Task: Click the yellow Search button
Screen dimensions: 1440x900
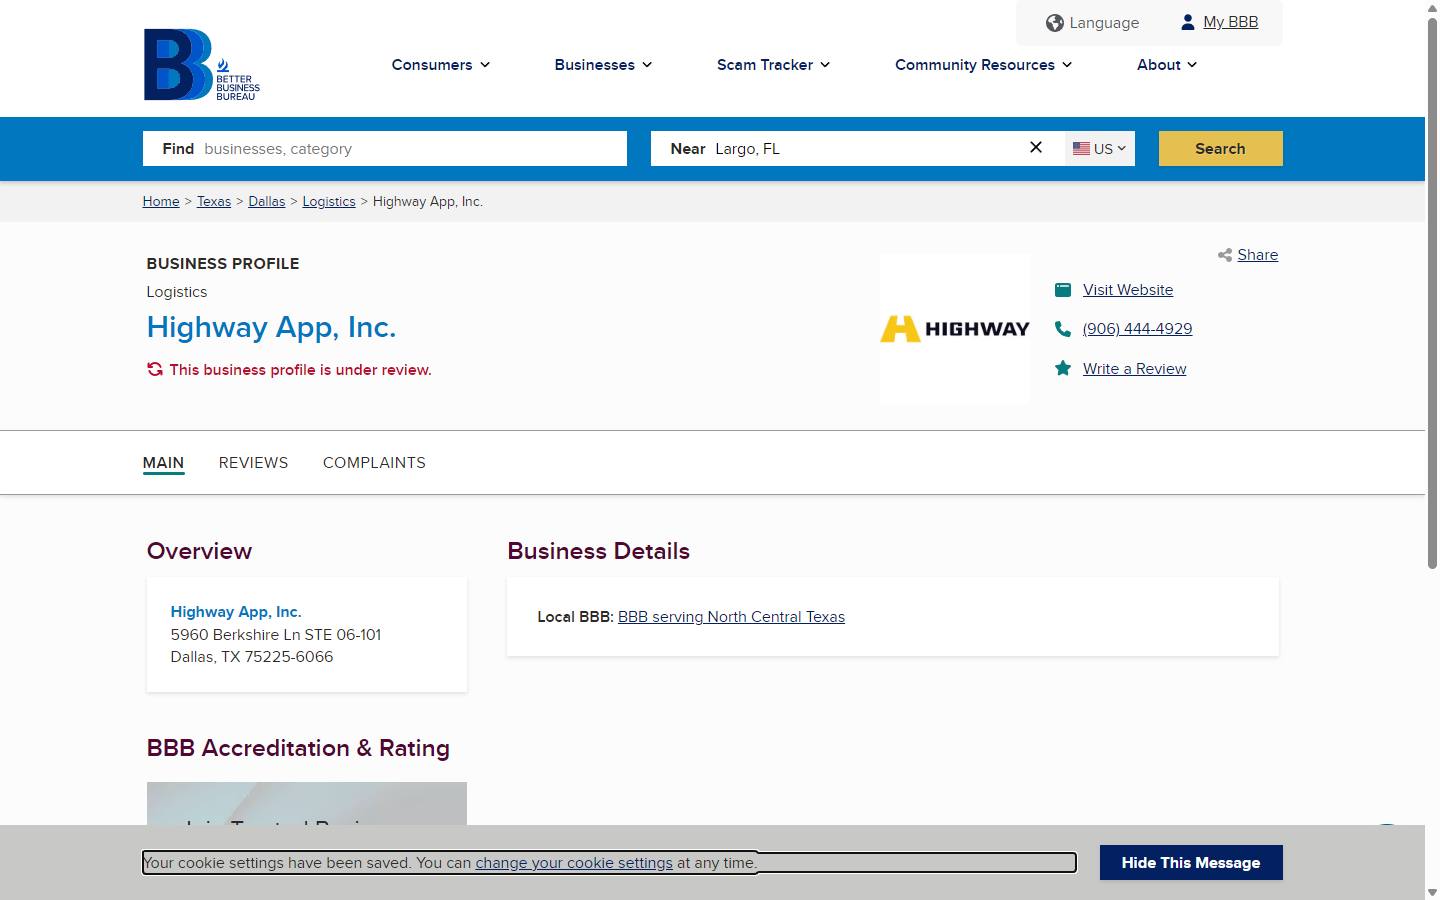Action: tap(1220, 148)
